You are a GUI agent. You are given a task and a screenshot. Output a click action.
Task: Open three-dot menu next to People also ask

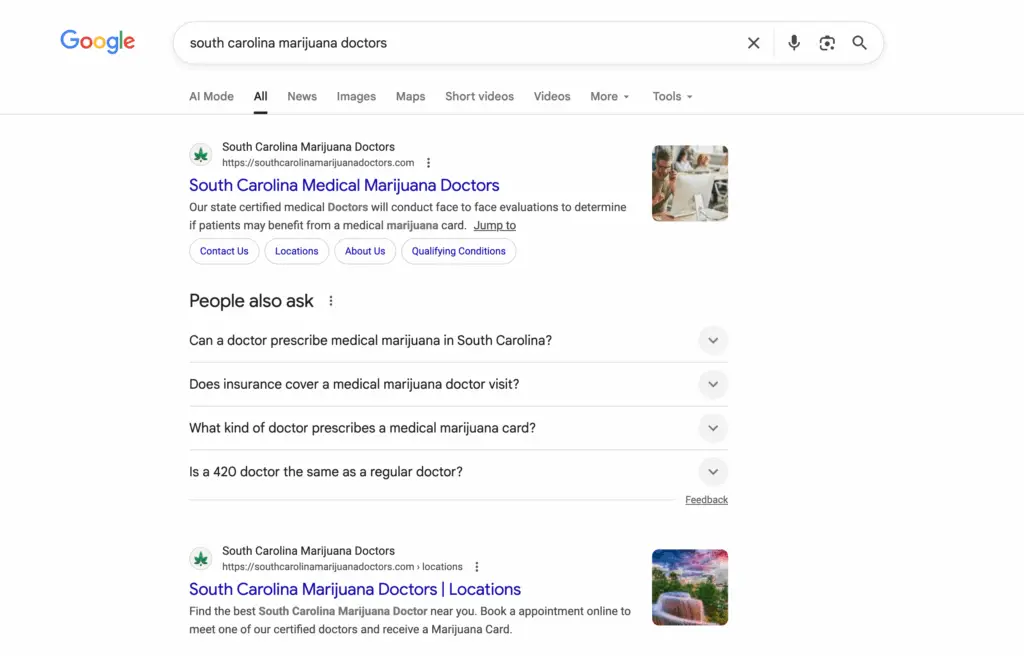[331, 301]
